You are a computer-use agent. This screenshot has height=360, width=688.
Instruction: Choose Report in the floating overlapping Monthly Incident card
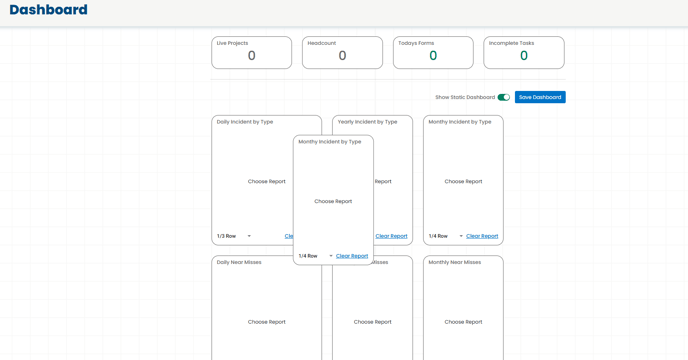click(333, 201)
